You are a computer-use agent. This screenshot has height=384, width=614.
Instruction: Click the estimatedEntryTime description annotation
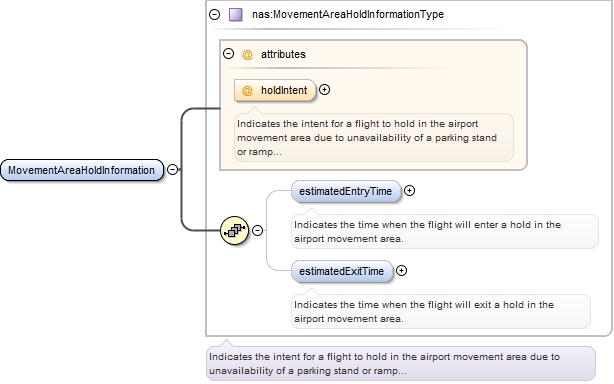click(445, 231)
